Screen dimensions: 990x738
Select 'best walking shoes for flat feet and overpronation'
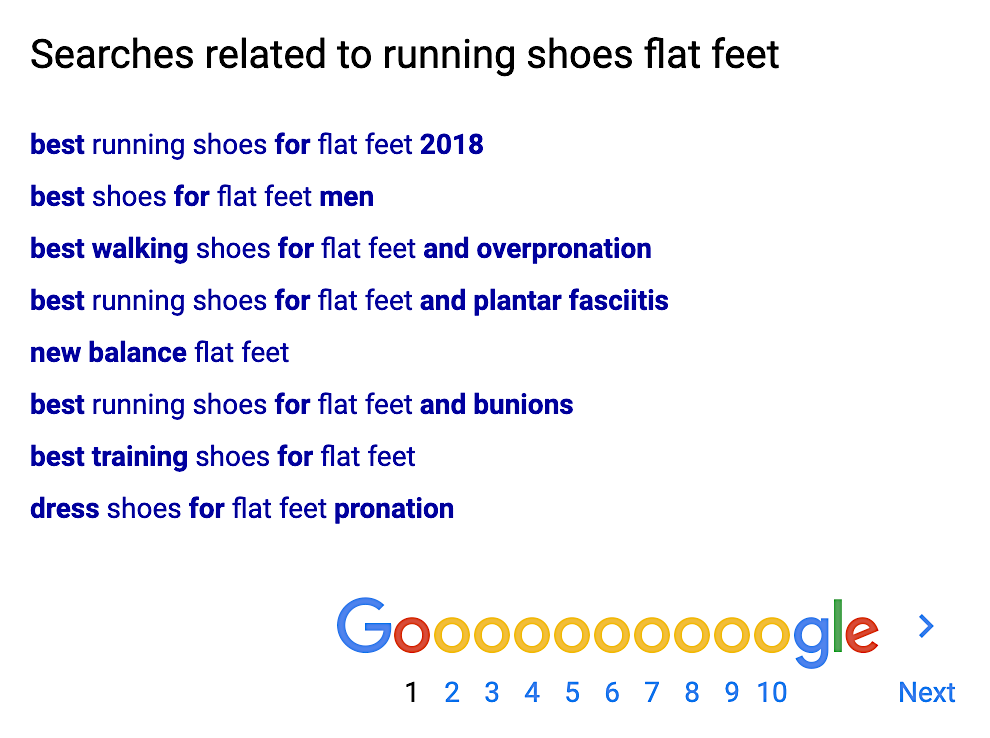341,249
